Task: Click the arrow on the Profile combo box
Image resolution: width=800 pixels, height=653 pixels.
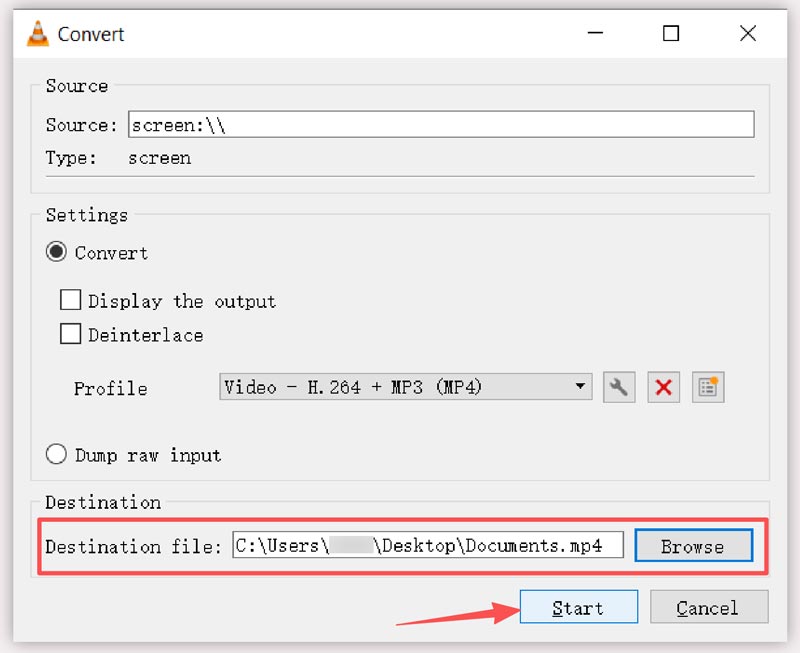Action: (580, 388)
